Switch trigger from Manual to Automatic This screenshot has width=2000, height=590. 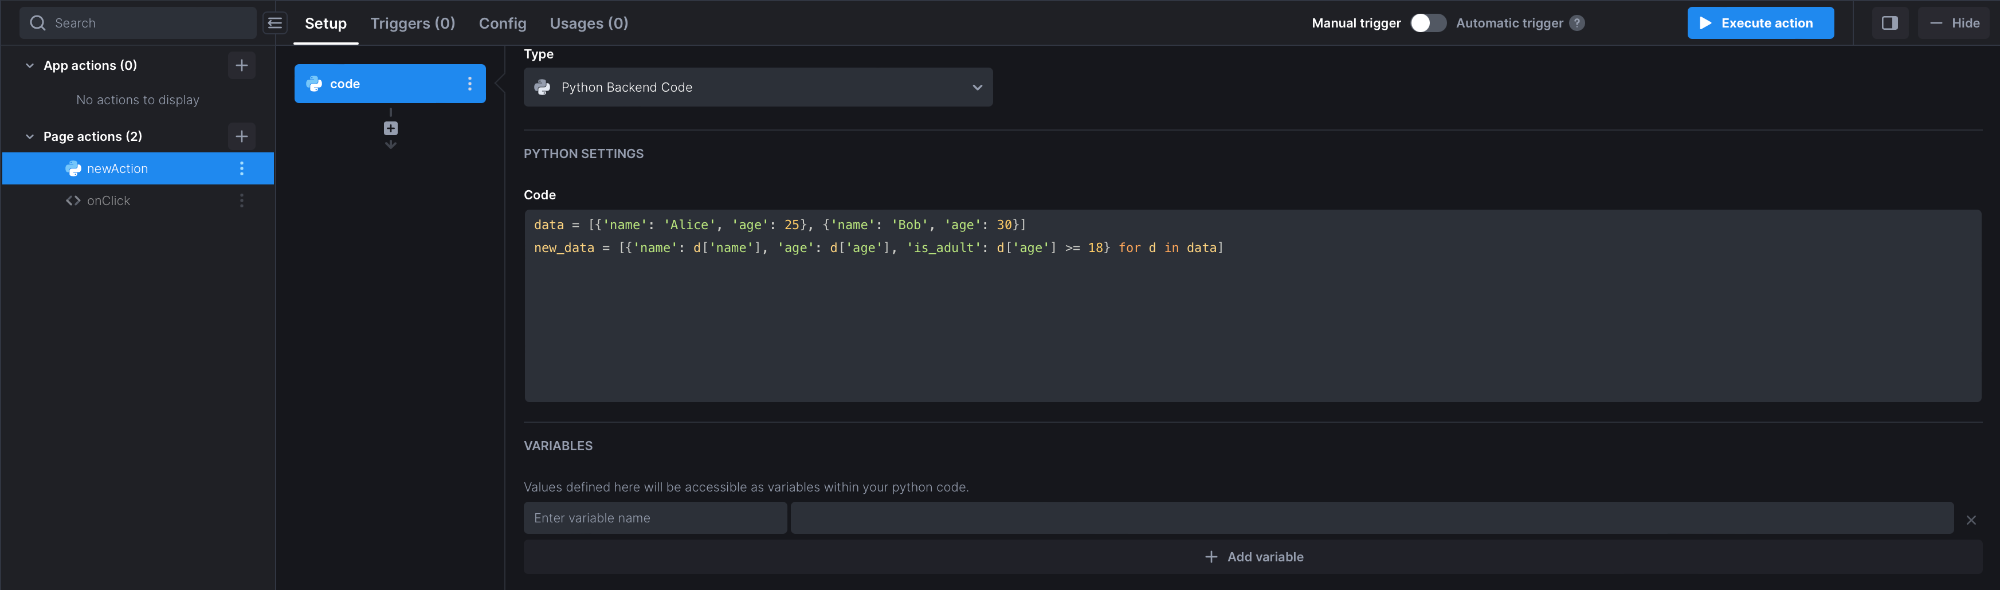[x=1428, y=23]
